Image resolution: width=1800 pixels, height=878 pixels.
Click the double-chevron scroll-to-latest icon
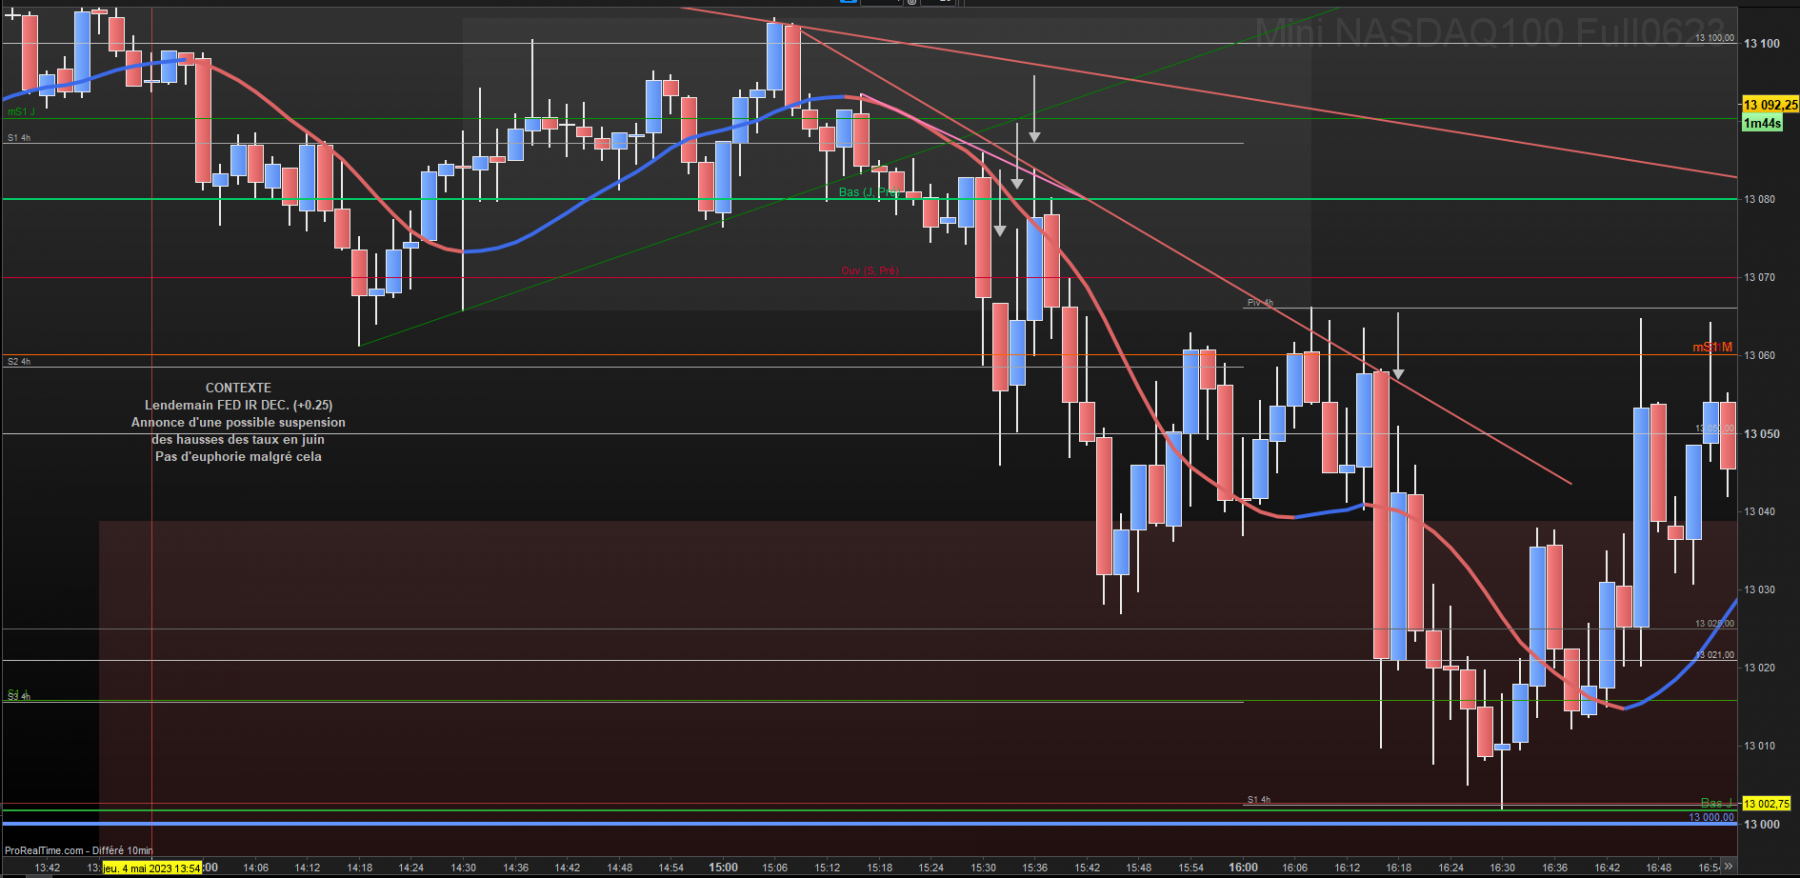[1728, 866]
